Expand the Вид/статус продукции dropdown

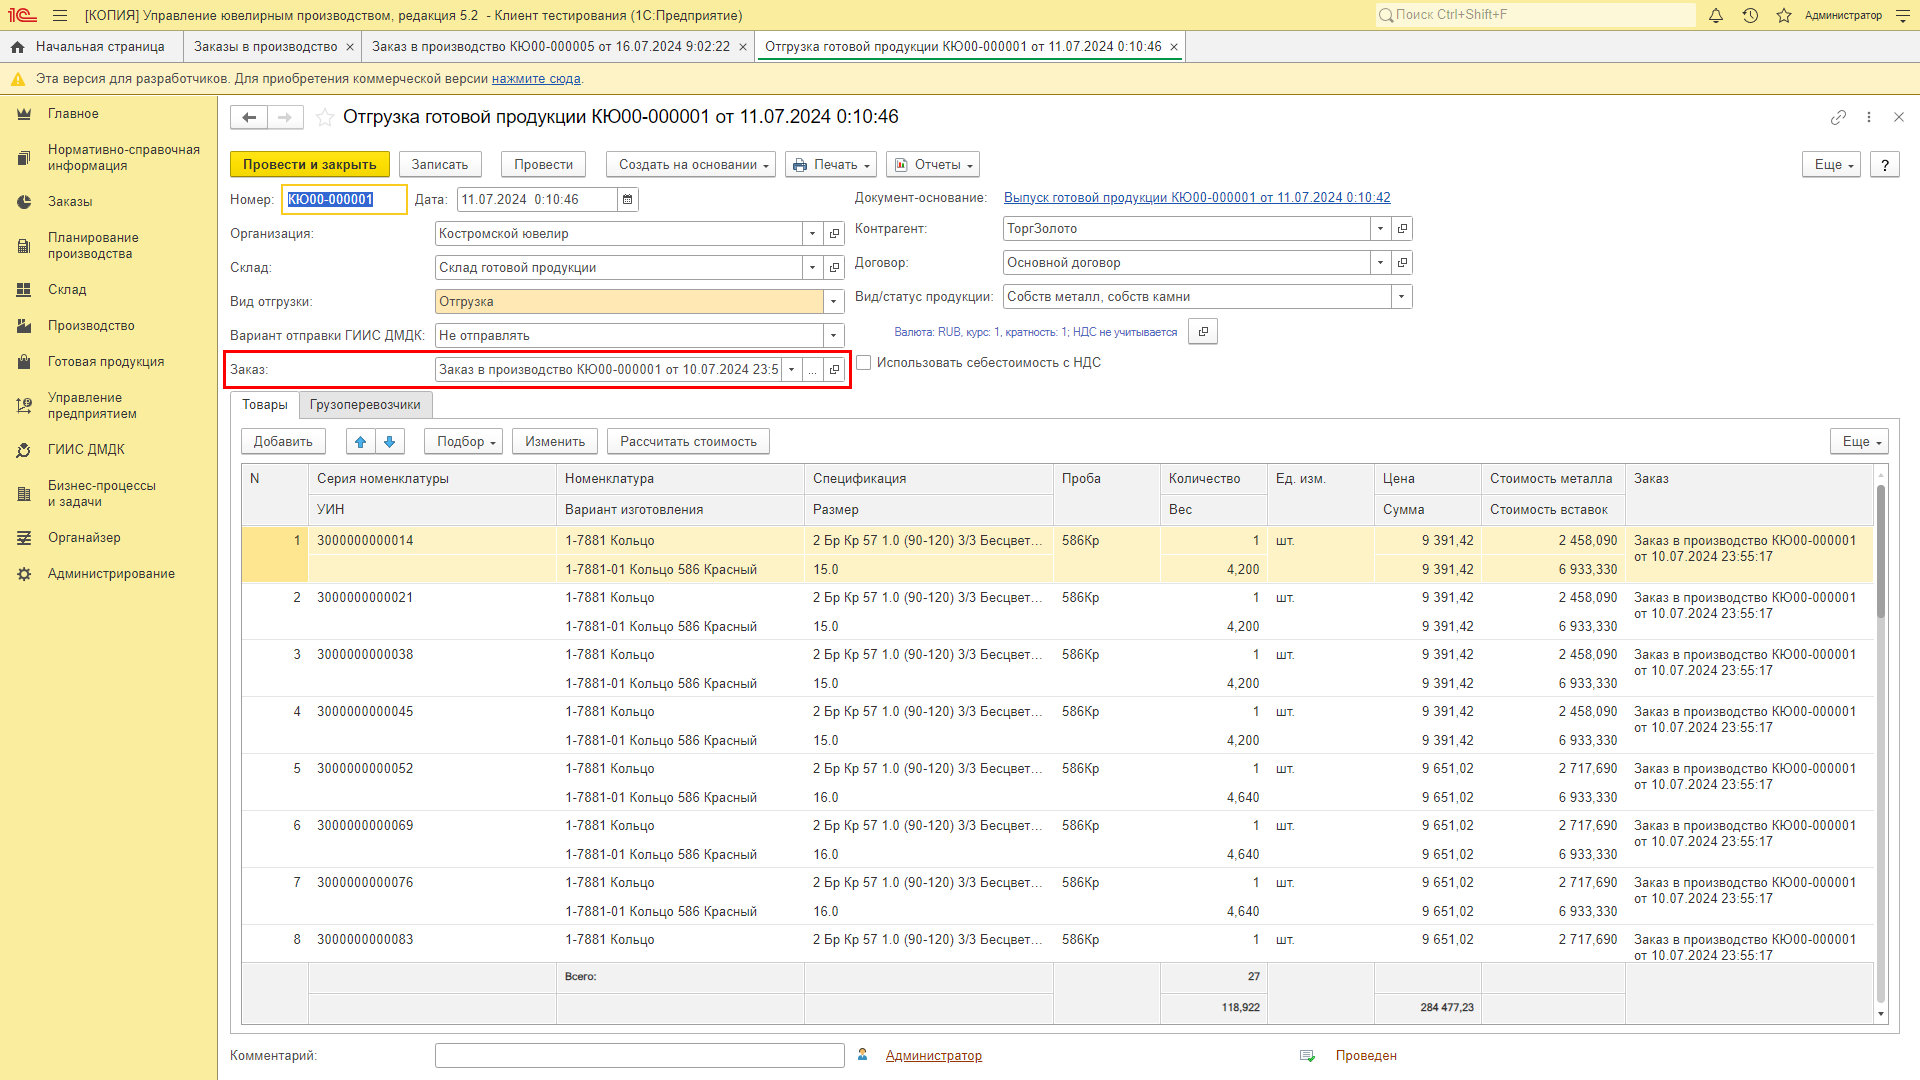pos(1402,297)
